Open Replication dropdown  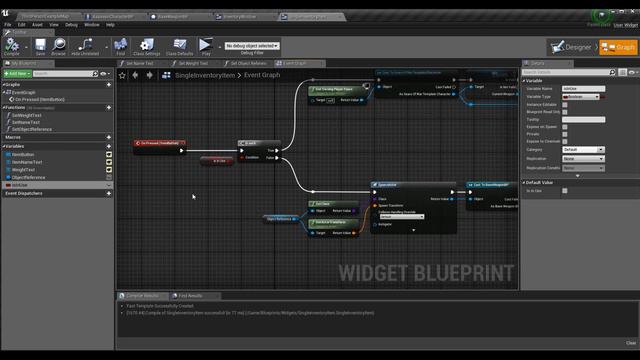(x=583, y=159)
